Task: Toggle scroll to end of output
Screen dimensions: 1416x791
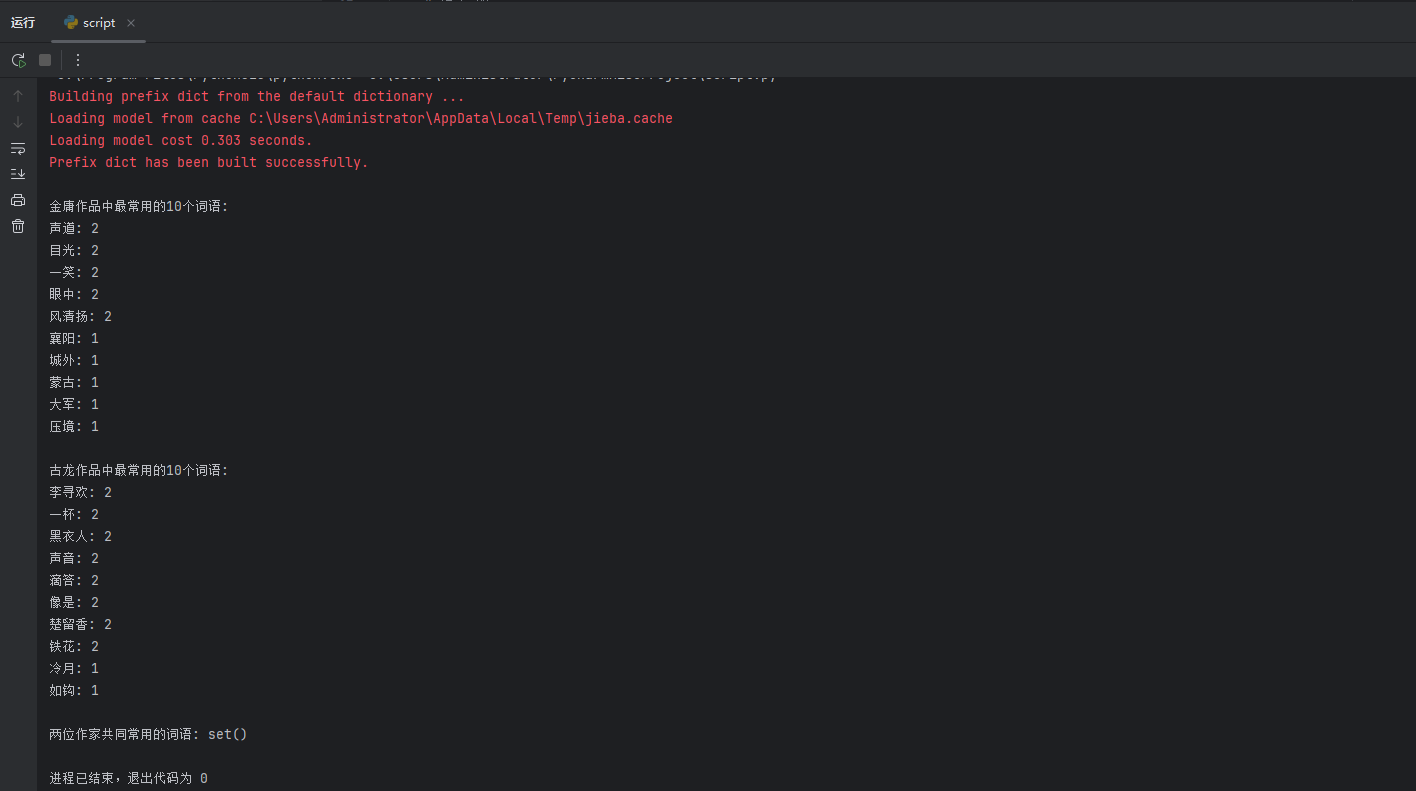Action: pyautogui.click(x=18, y=174)
